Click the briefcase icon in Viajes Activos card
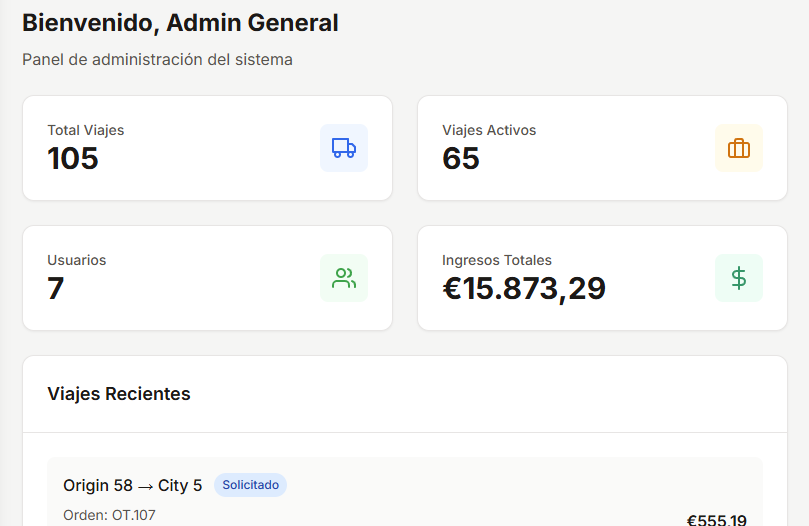809x526 pixels. 739,148
